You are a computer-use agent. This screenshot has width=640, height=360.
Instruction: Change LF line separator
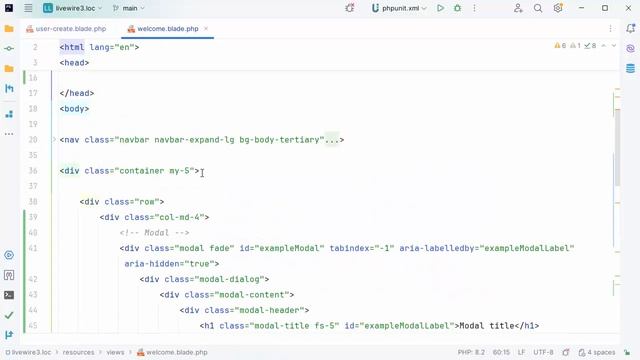pos(521,352)
